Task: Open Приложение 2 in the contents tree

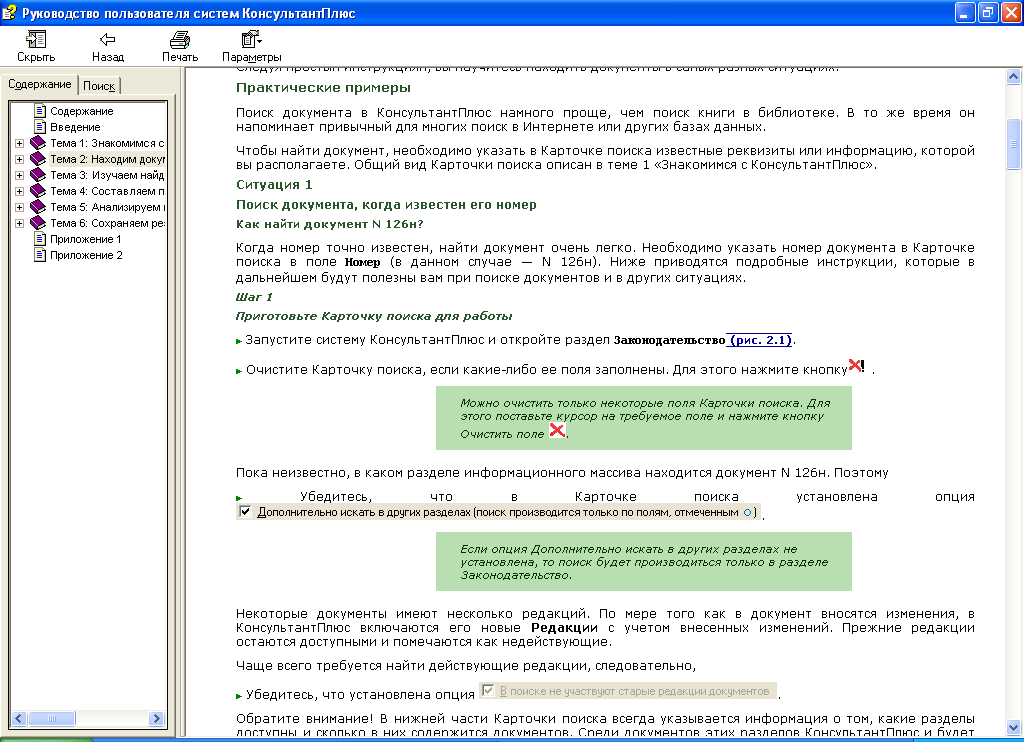Action: point(86,255)
